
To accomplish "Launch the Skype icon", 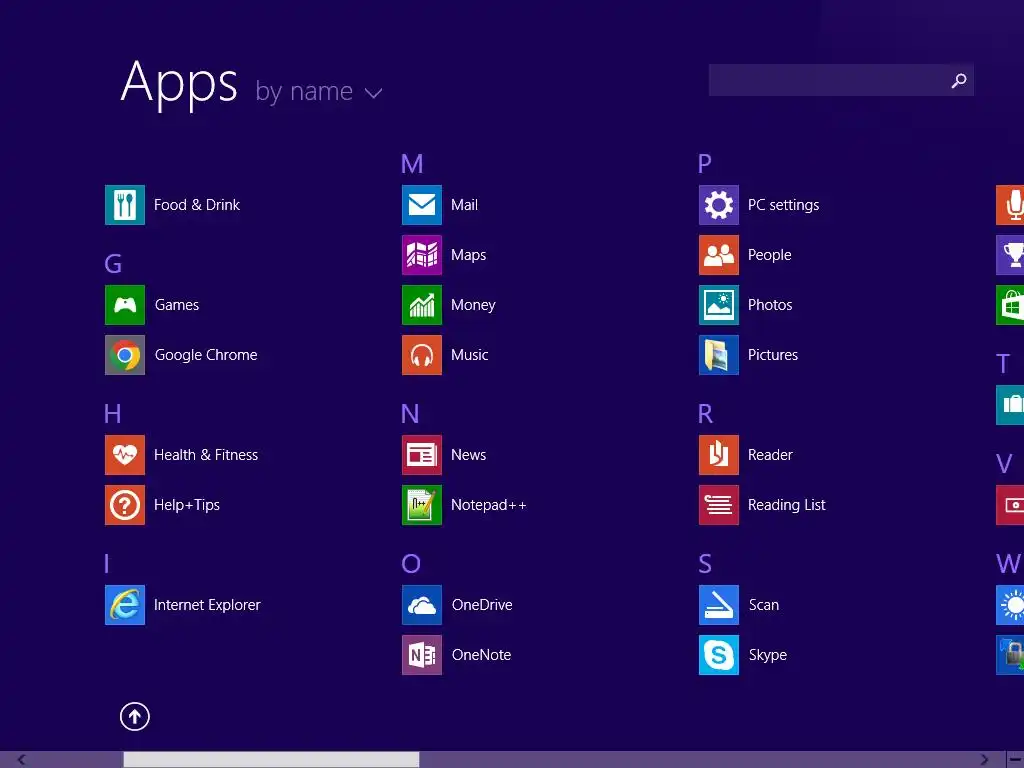I will [719, 655].
